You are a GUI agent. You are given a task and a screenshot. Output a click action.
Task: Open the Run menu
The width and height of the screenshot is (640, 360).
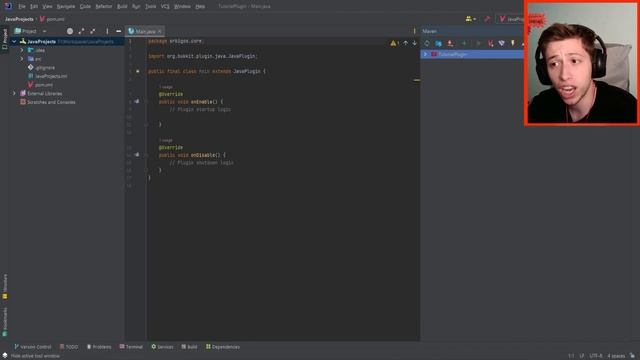(136, 7)
